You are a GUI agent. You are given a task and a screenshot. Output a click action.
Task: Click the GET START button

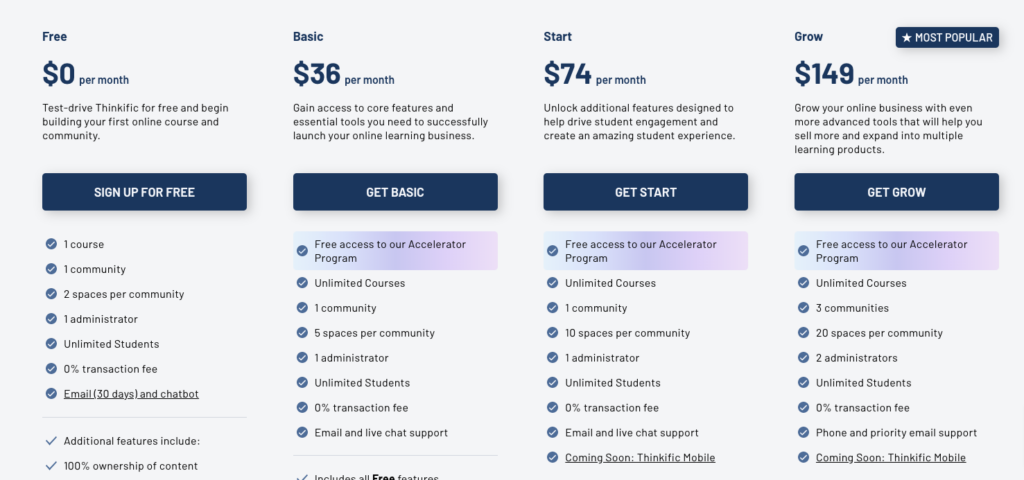click(646, 192)
